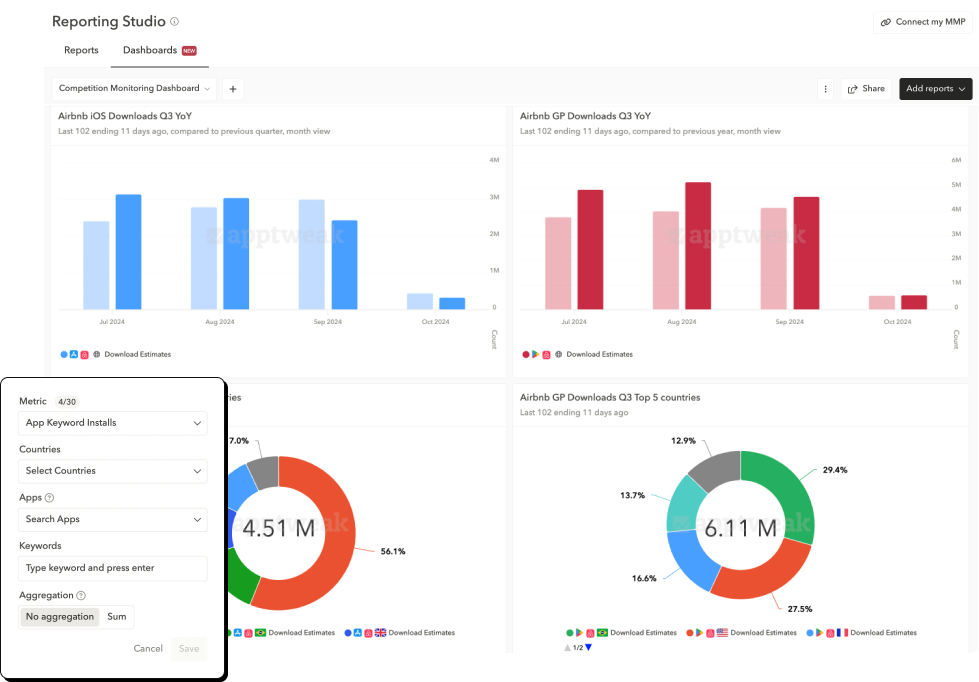This screenshot has height=682, width=979.
Task: Click dark red Aug 2024 bar in GP chart
Action: 698,245
